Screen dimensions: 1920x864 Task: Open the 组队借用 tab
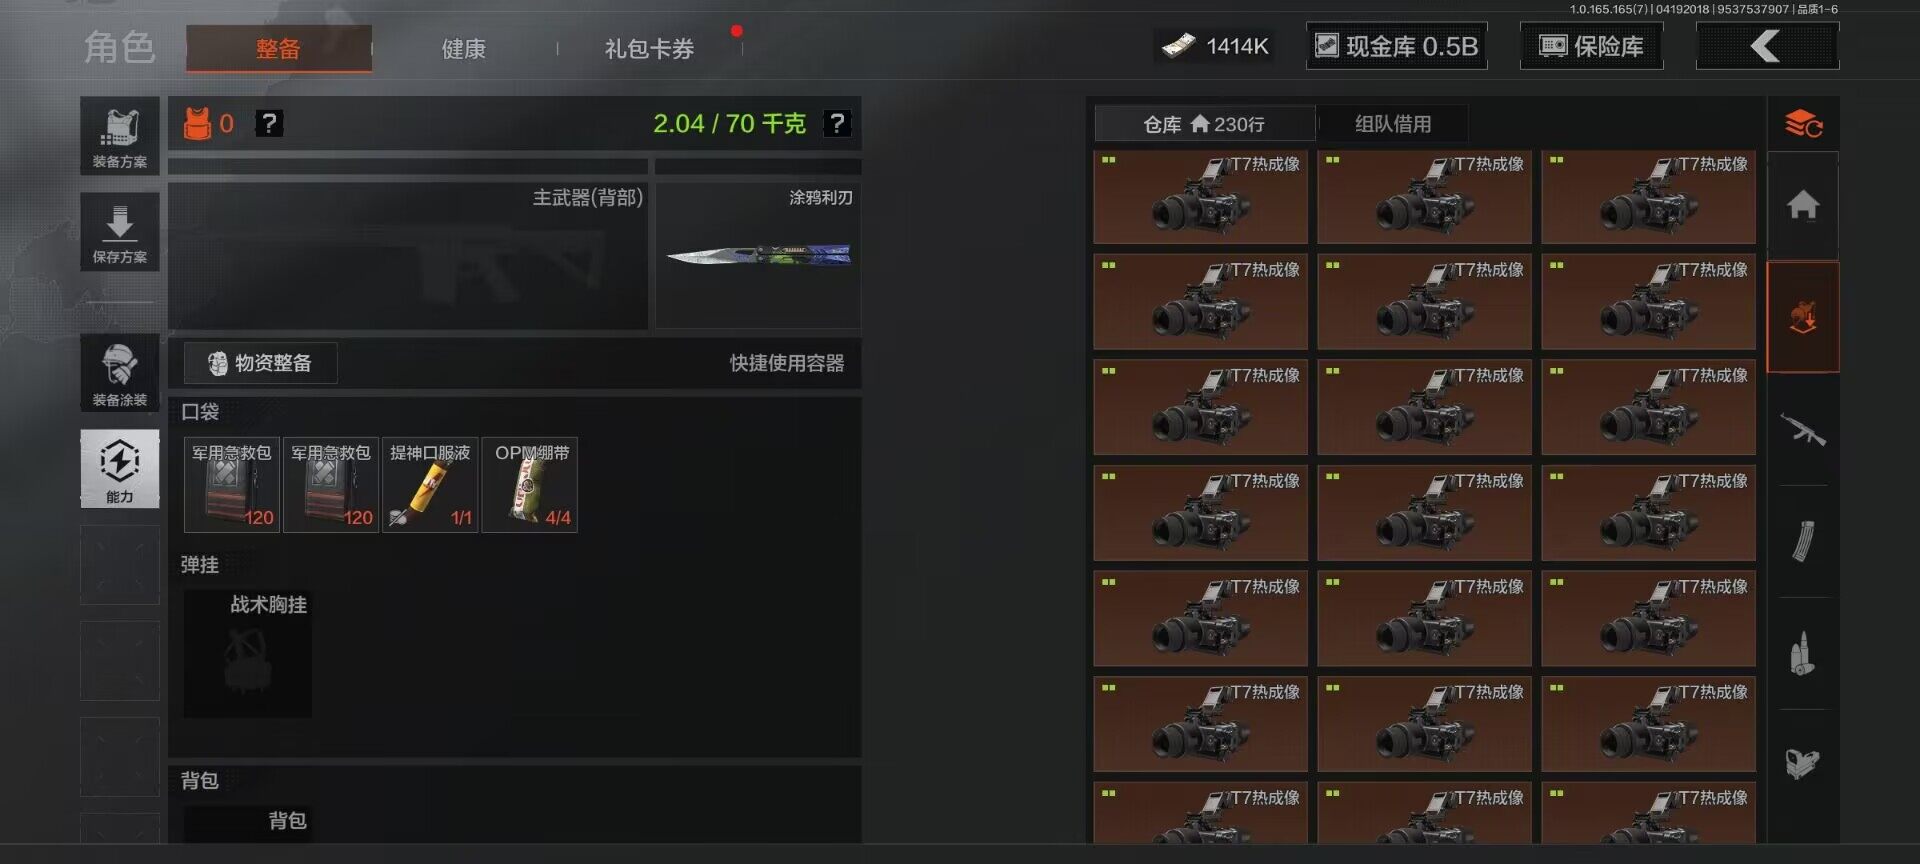1393,124
